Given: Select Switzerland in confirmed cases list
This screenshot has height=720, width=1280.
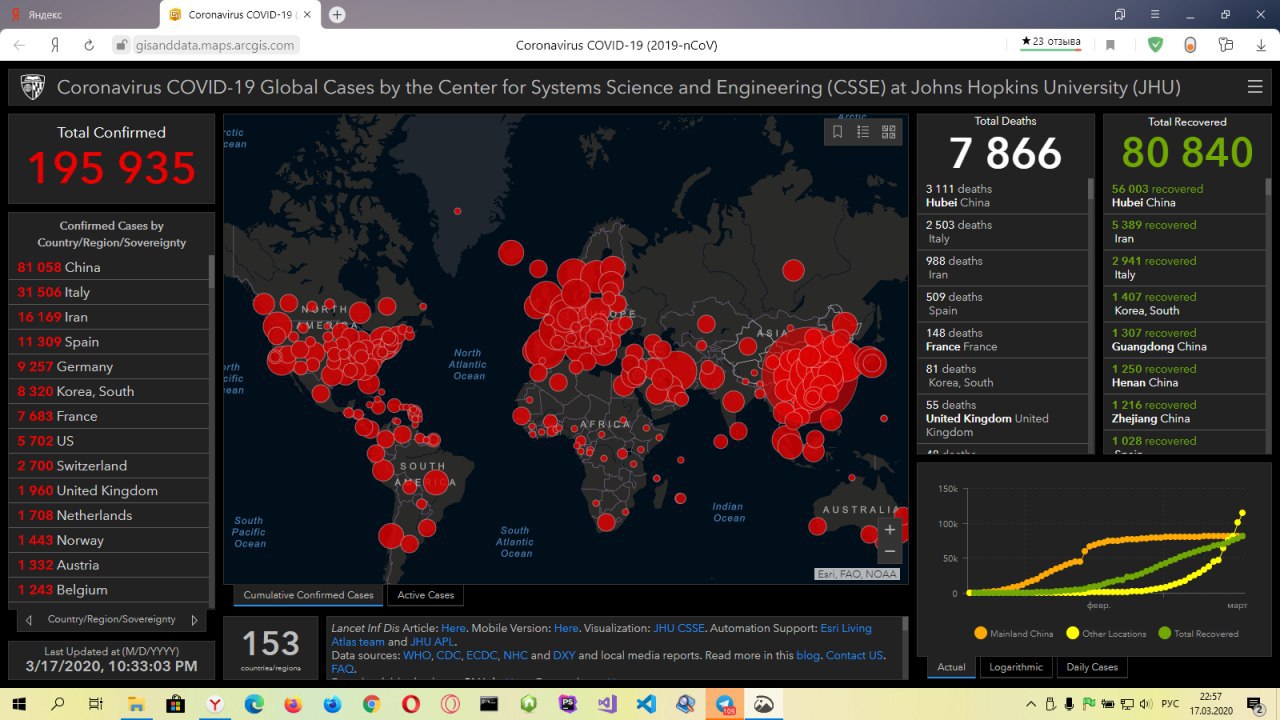Looking at the screenshot, I should (x=109, y=466).
